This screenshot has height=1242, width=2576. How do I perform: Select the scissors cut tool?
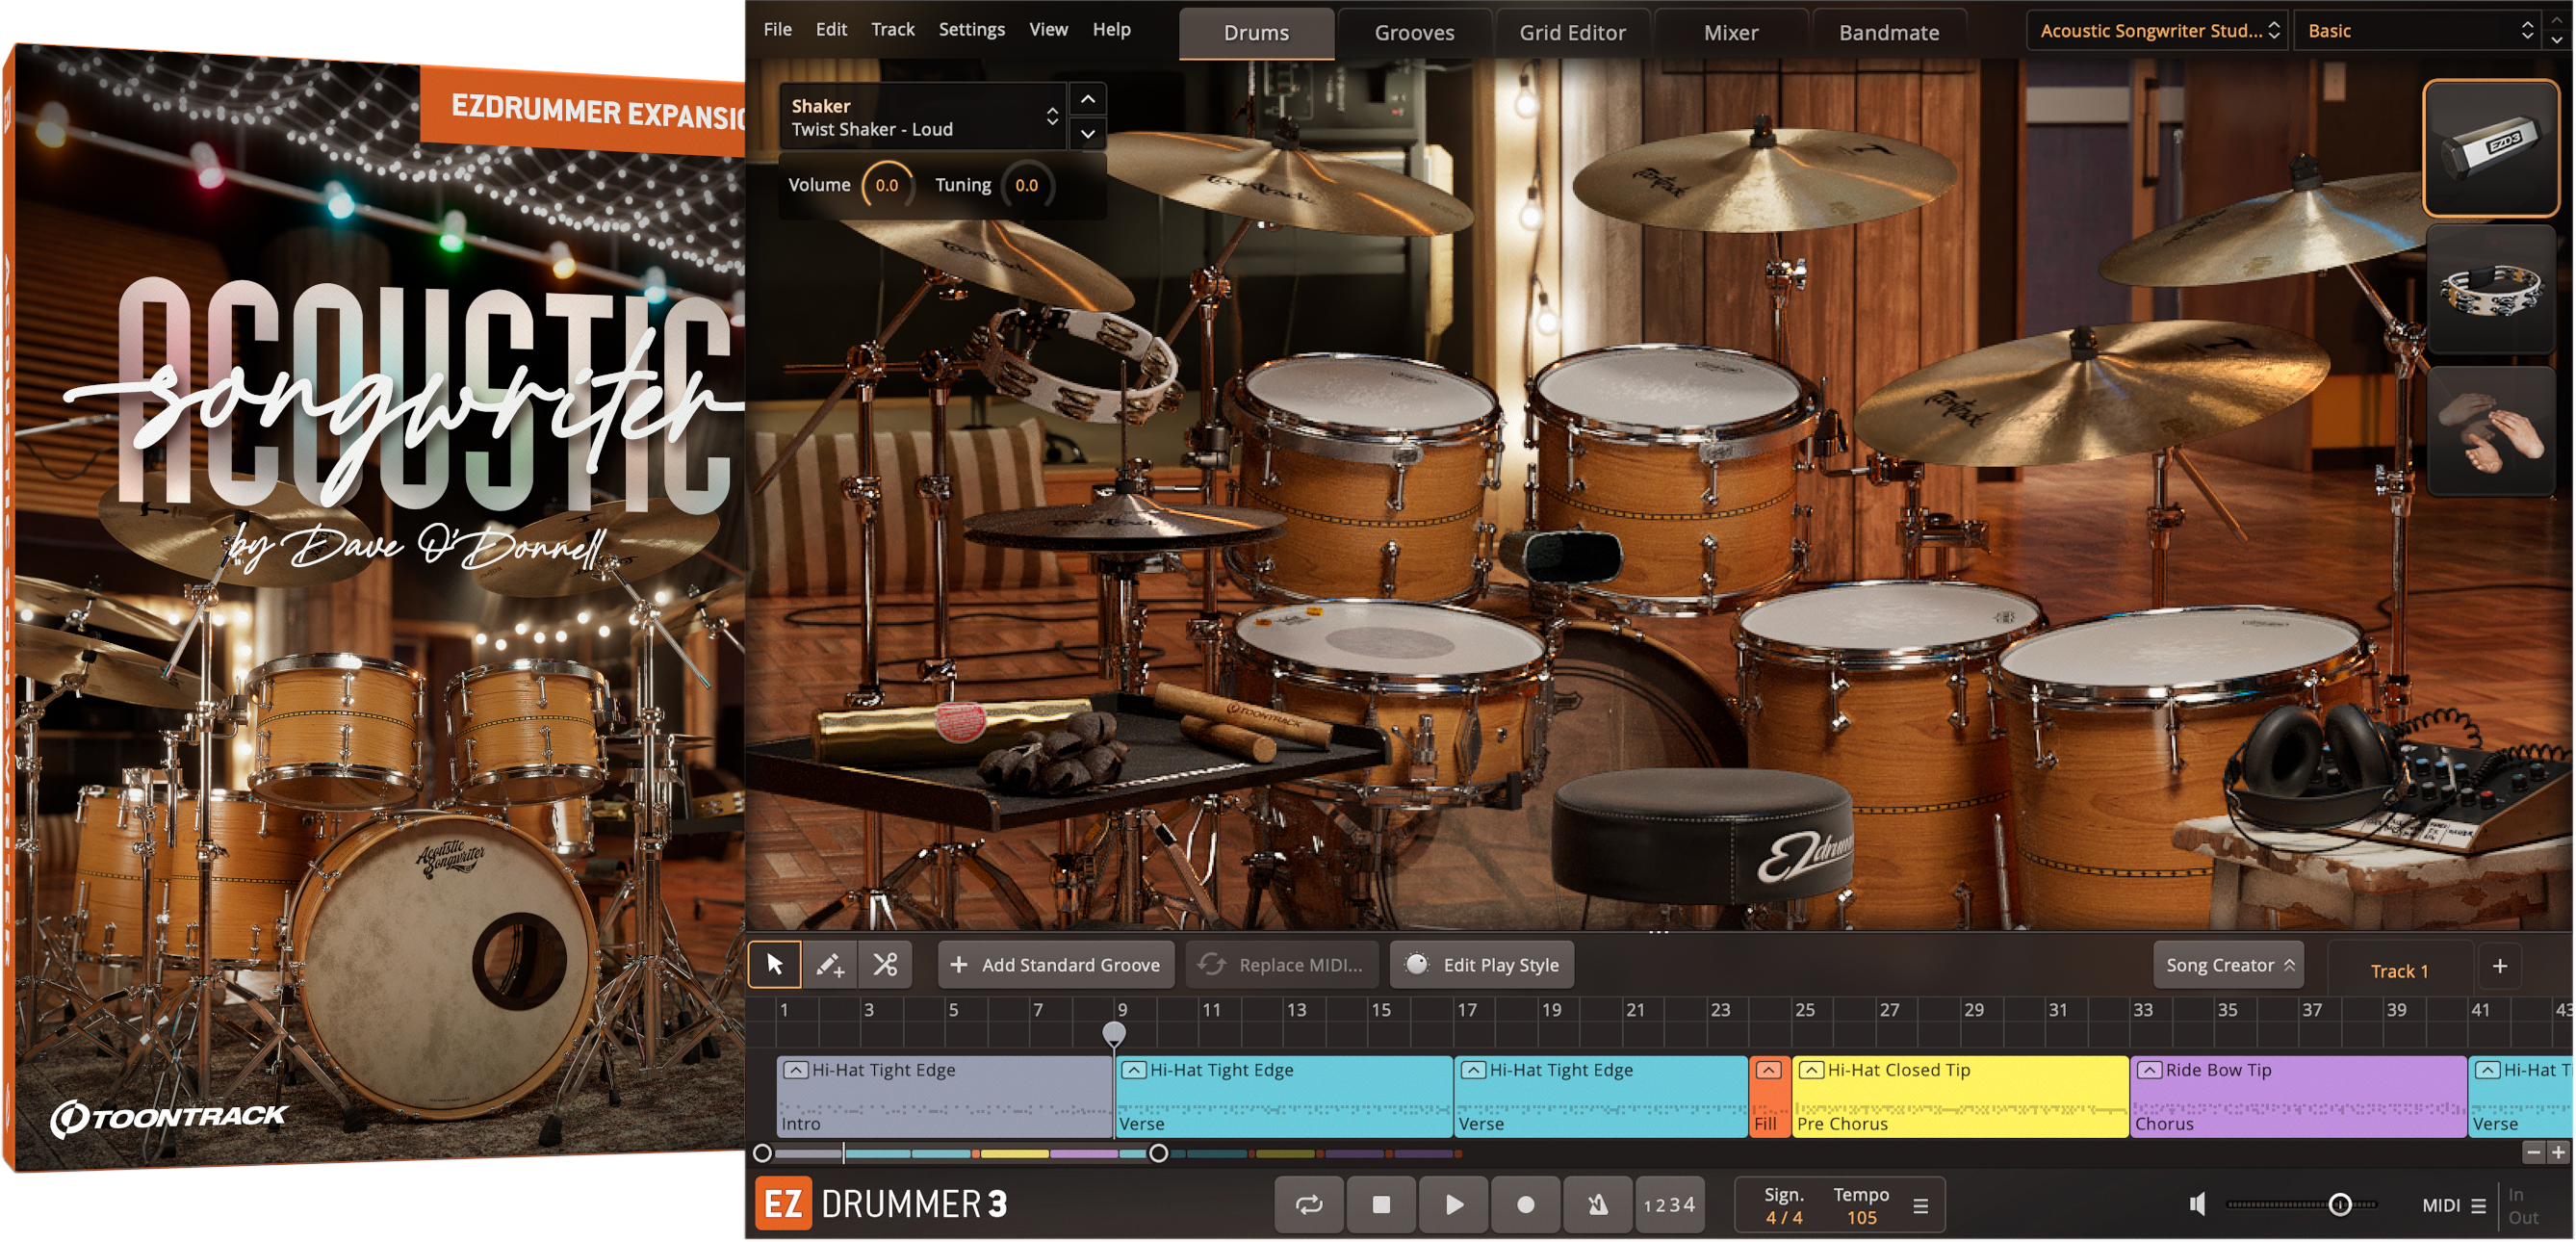click(885, 964)
